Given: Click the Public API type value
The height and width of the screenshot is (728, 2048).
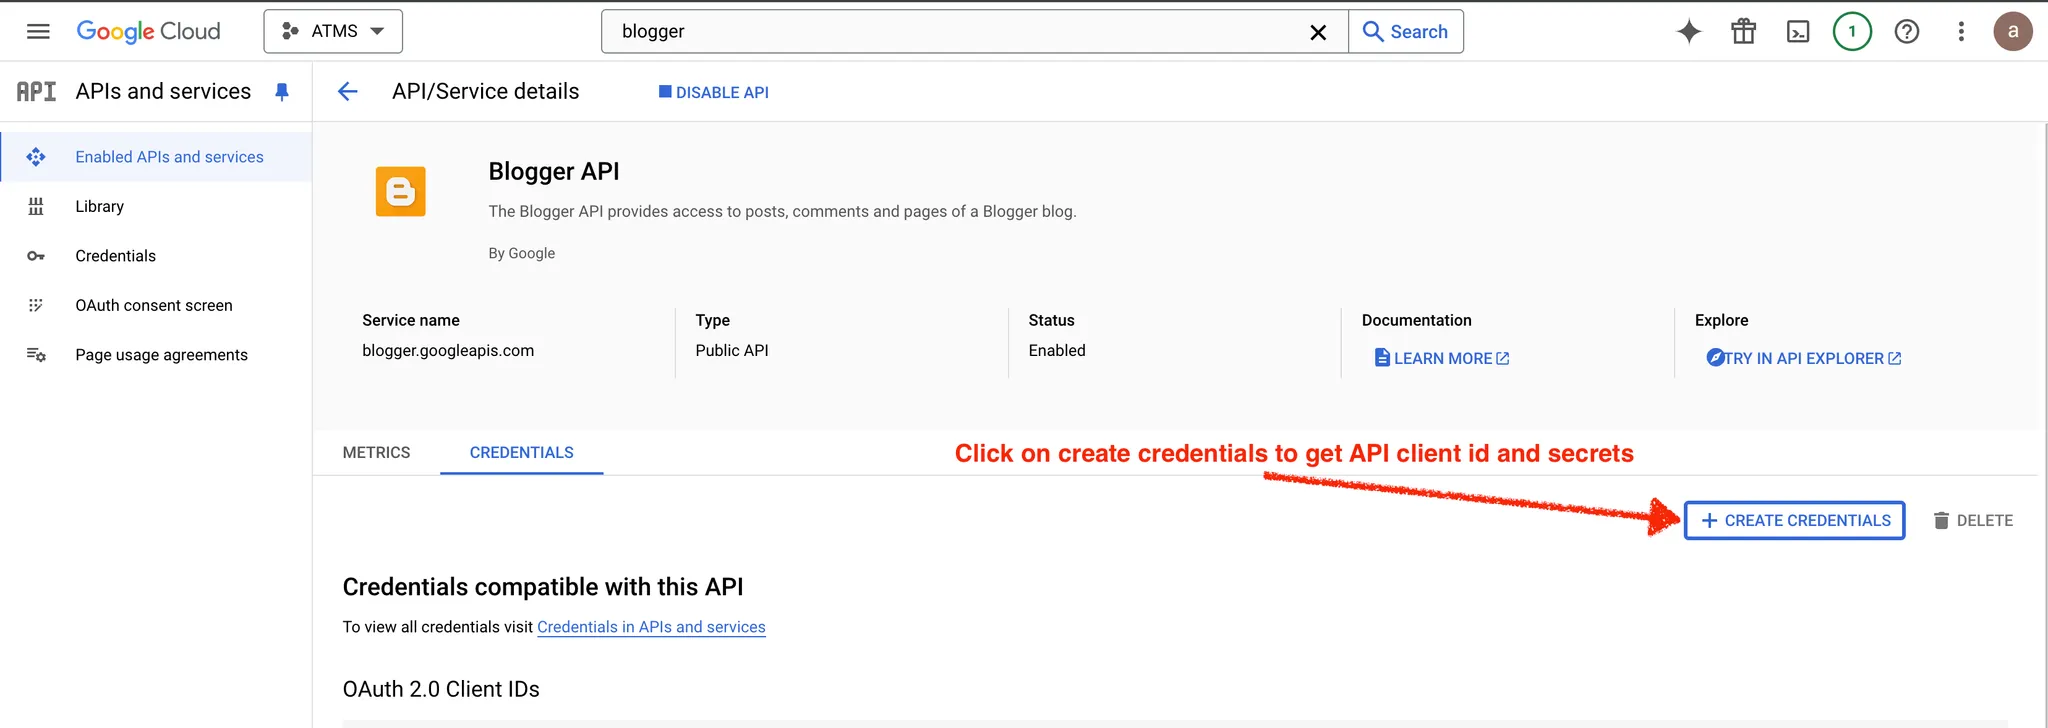Looking at the screenshot, I should (732, 350).
